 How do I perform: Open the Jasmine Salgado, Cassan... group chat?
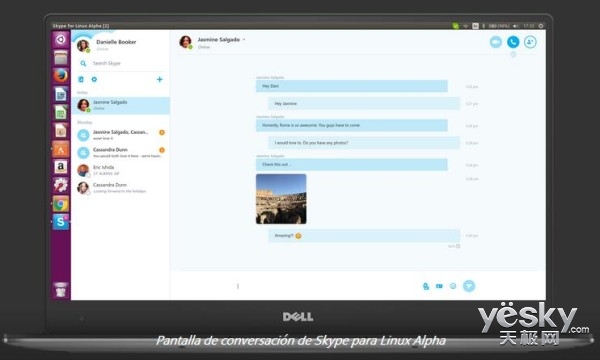click(x=121, y=135)
